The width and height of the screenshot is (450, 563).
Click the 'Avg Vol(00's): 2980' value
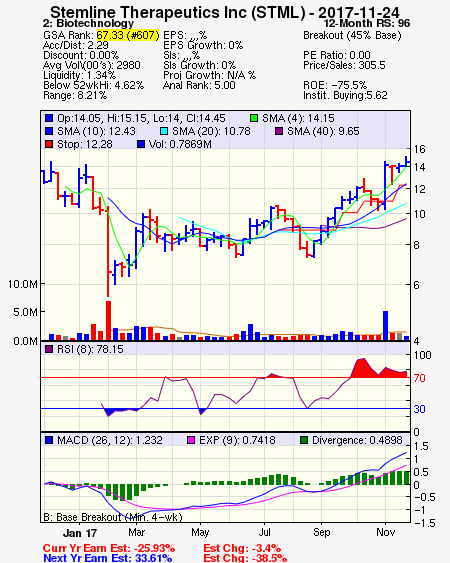[x=92, y=65]
